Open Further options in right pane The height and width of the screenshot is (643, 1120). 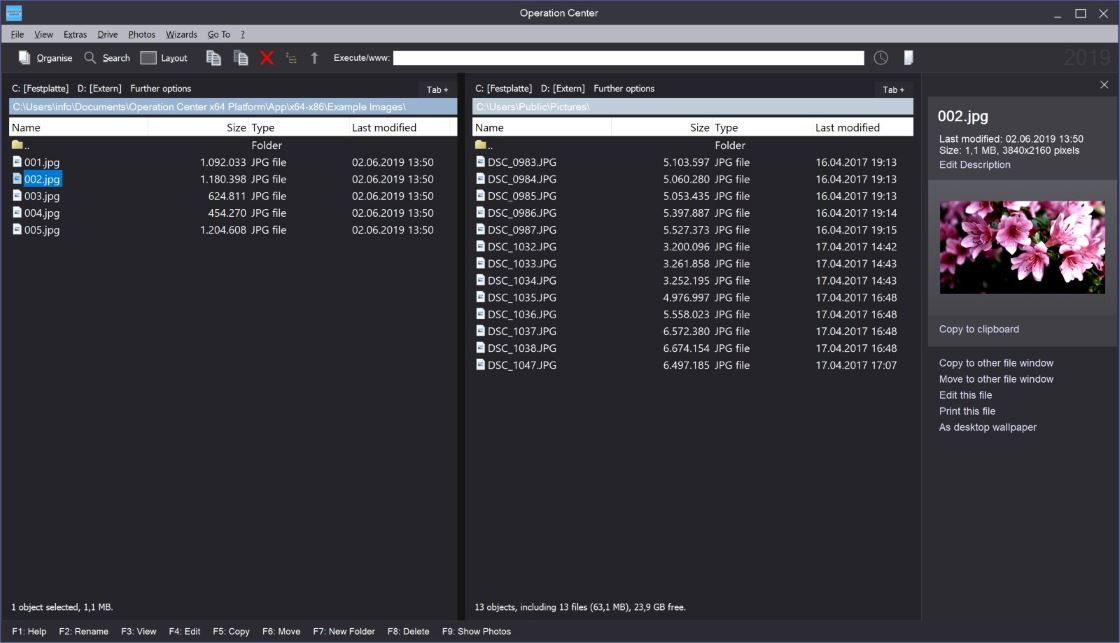coord(624,89)
